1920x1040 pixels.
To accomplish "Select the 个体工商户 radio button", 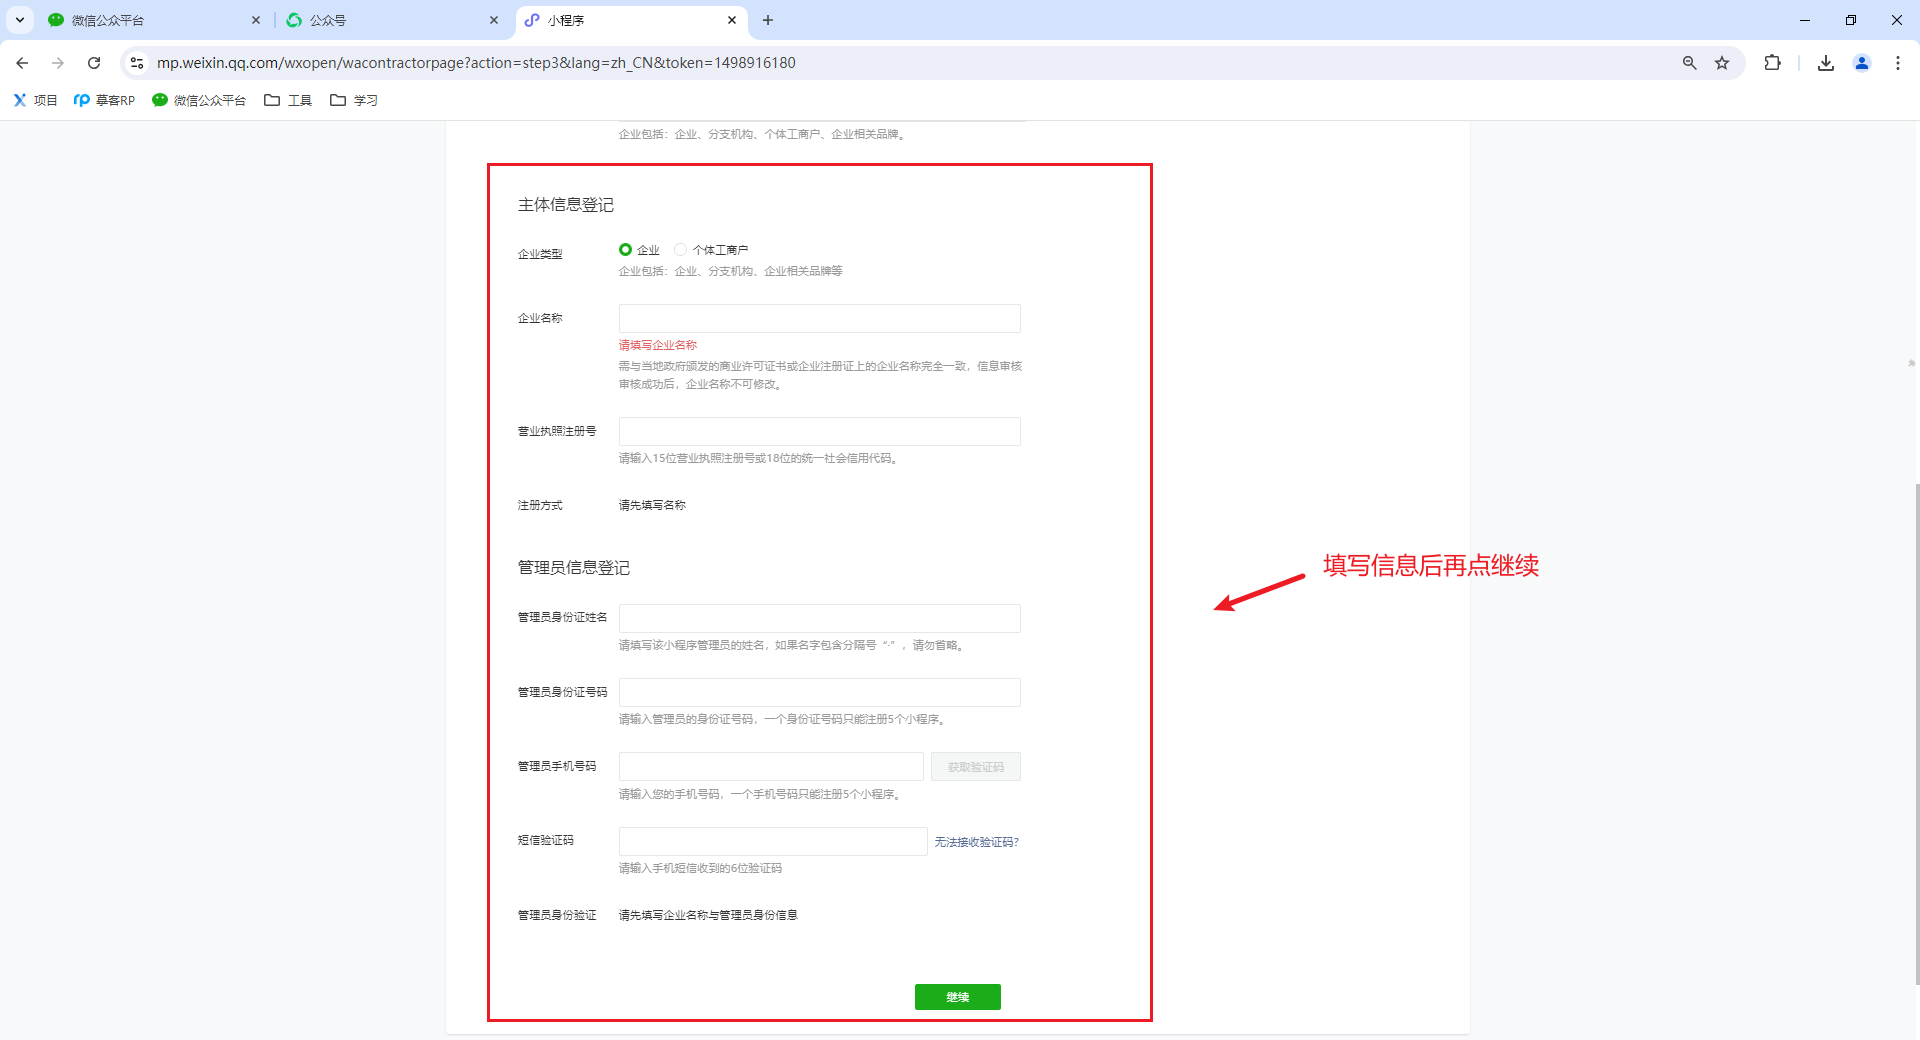I will click(680, 249).
